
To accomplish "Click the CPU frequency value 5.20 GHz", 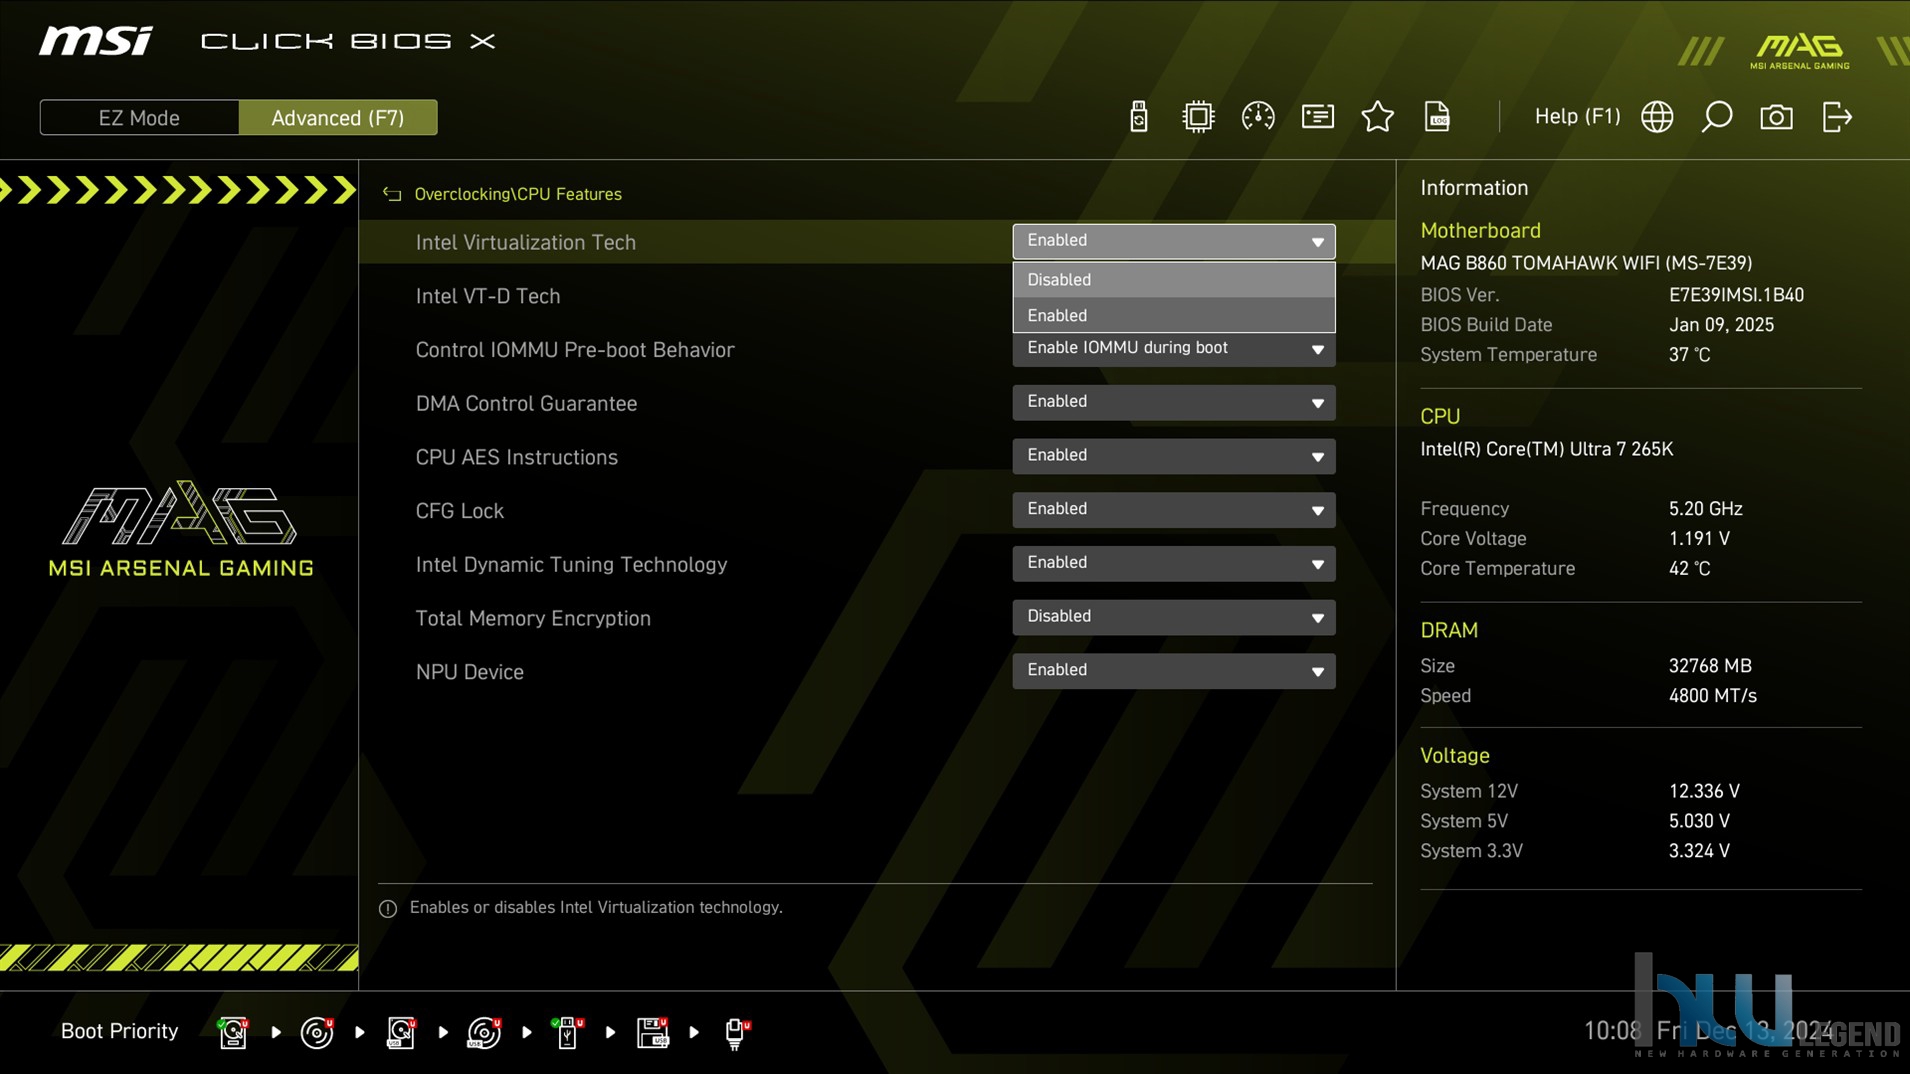I will click(x=1705, y=509).
